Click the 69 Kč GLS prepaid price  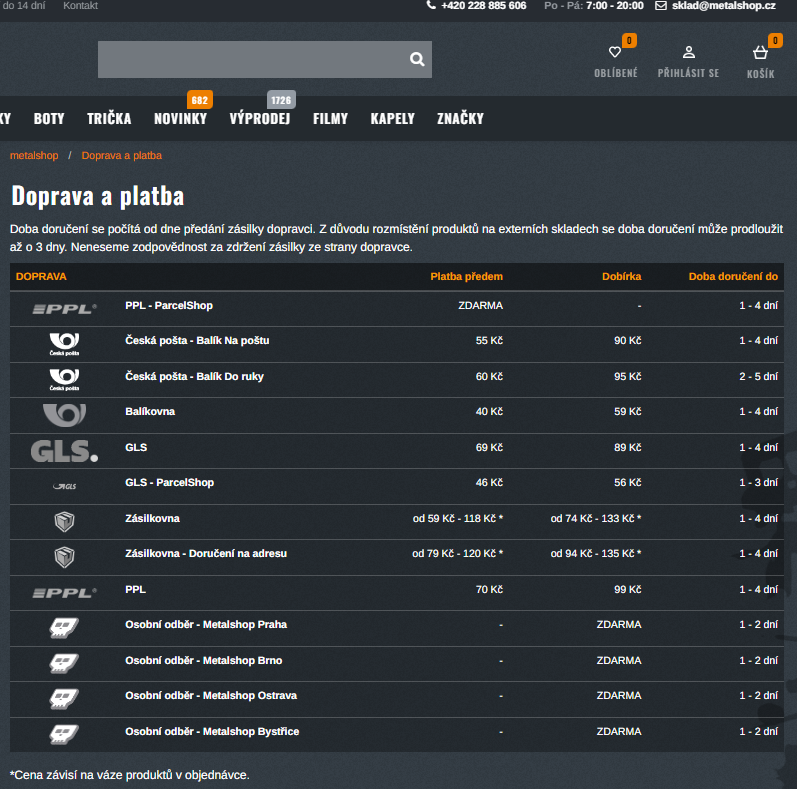coord(489,447)
